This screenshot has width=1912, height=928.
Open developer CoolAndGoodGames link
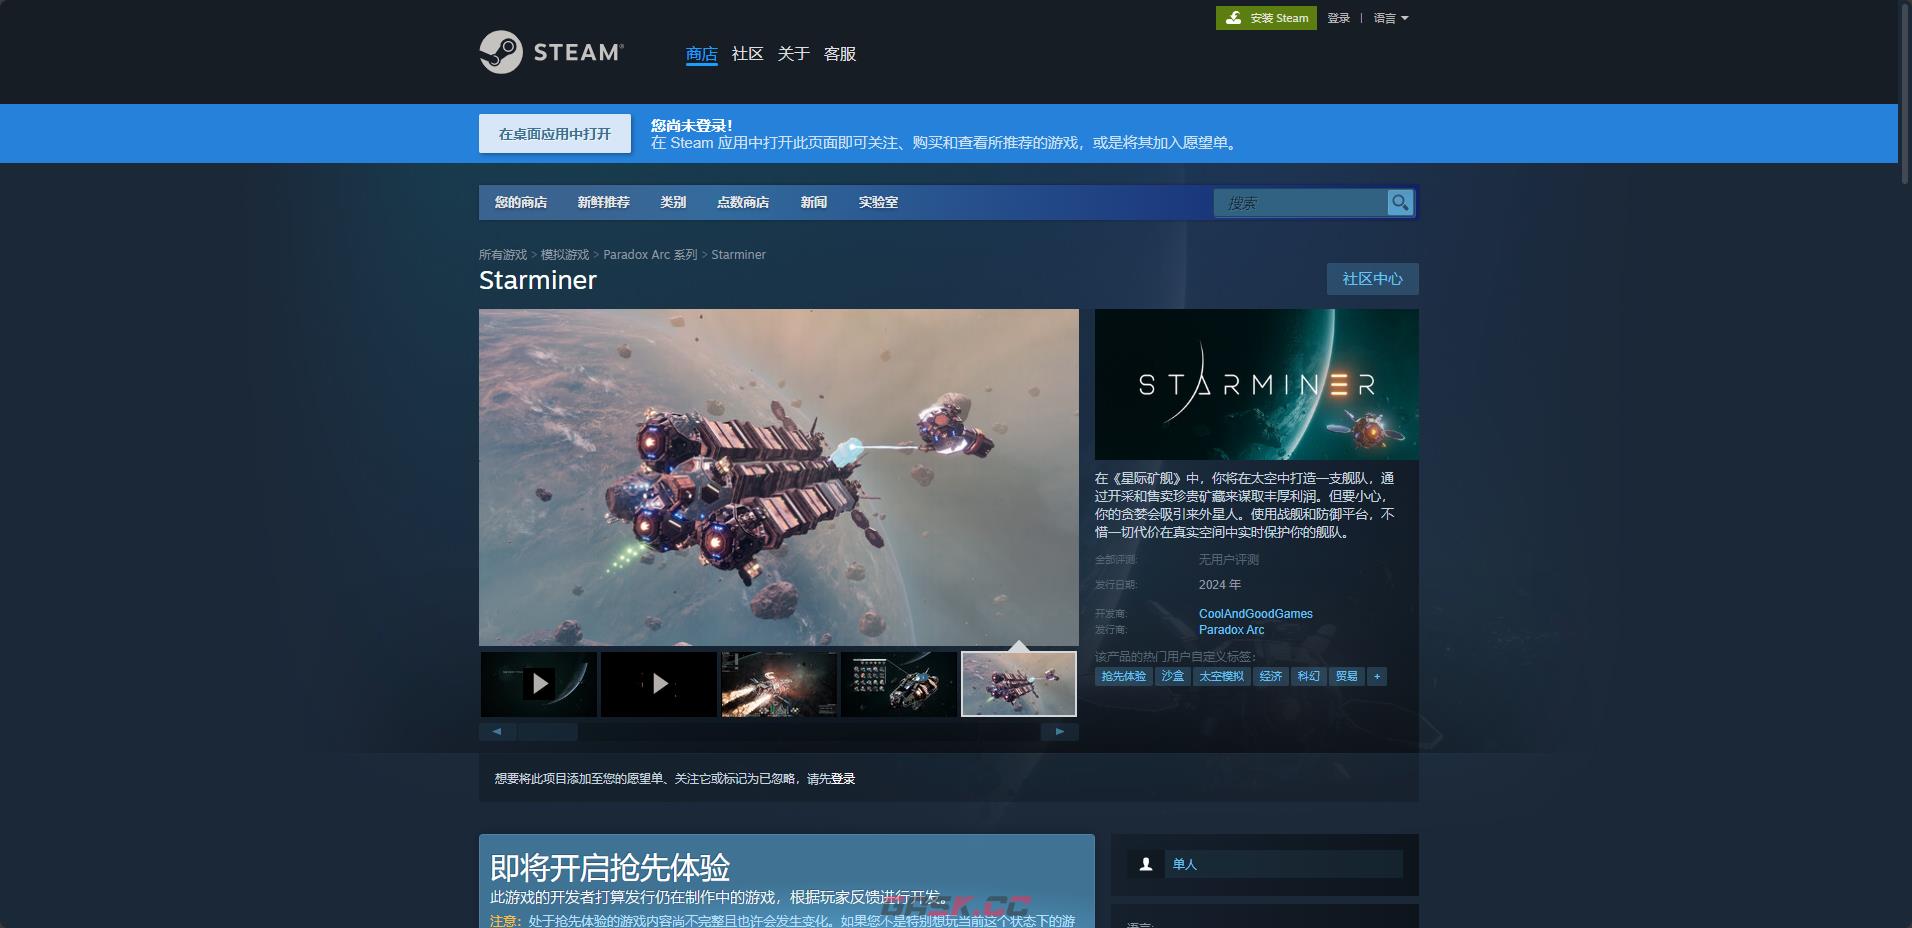[1255, 614]
